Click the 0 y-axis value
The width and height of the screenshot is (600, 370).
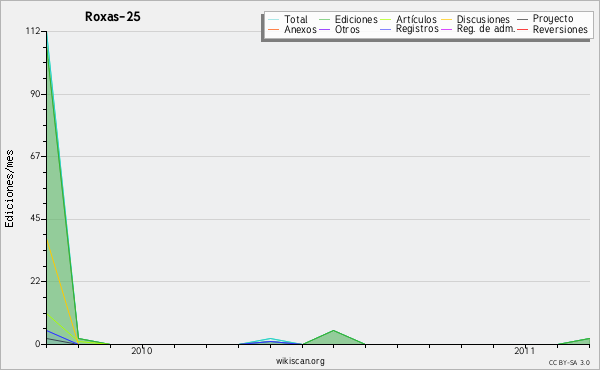pyautogui.click(x=38, y=344)
